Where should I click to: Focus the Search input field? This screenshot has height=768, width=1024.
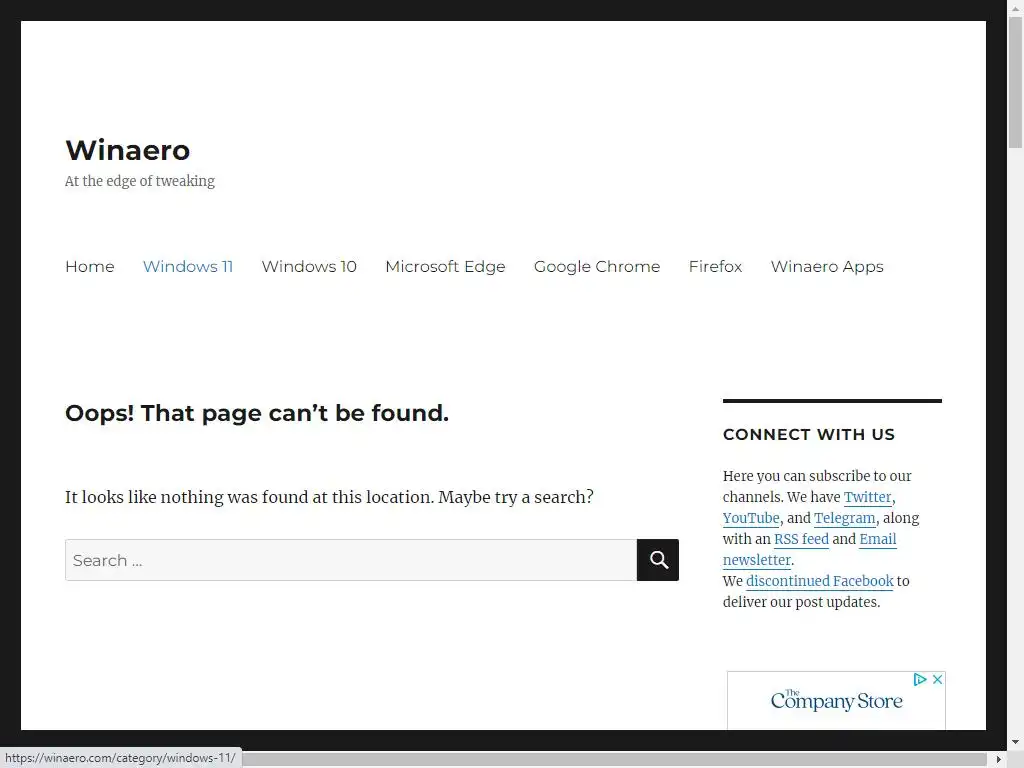tap(351, 560)
